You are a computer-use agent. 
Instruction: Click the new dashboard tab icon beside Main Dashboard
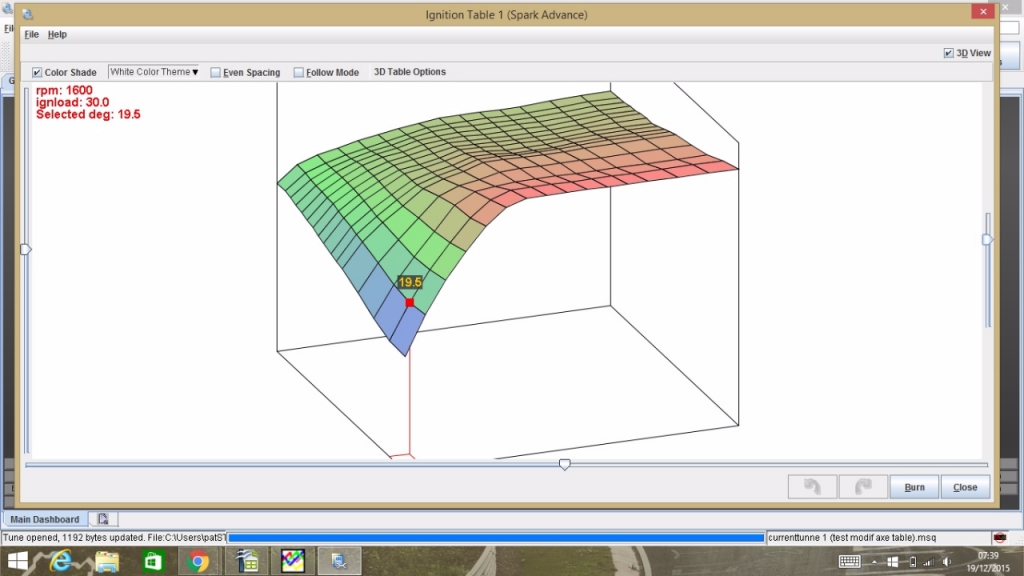[103, 519]
